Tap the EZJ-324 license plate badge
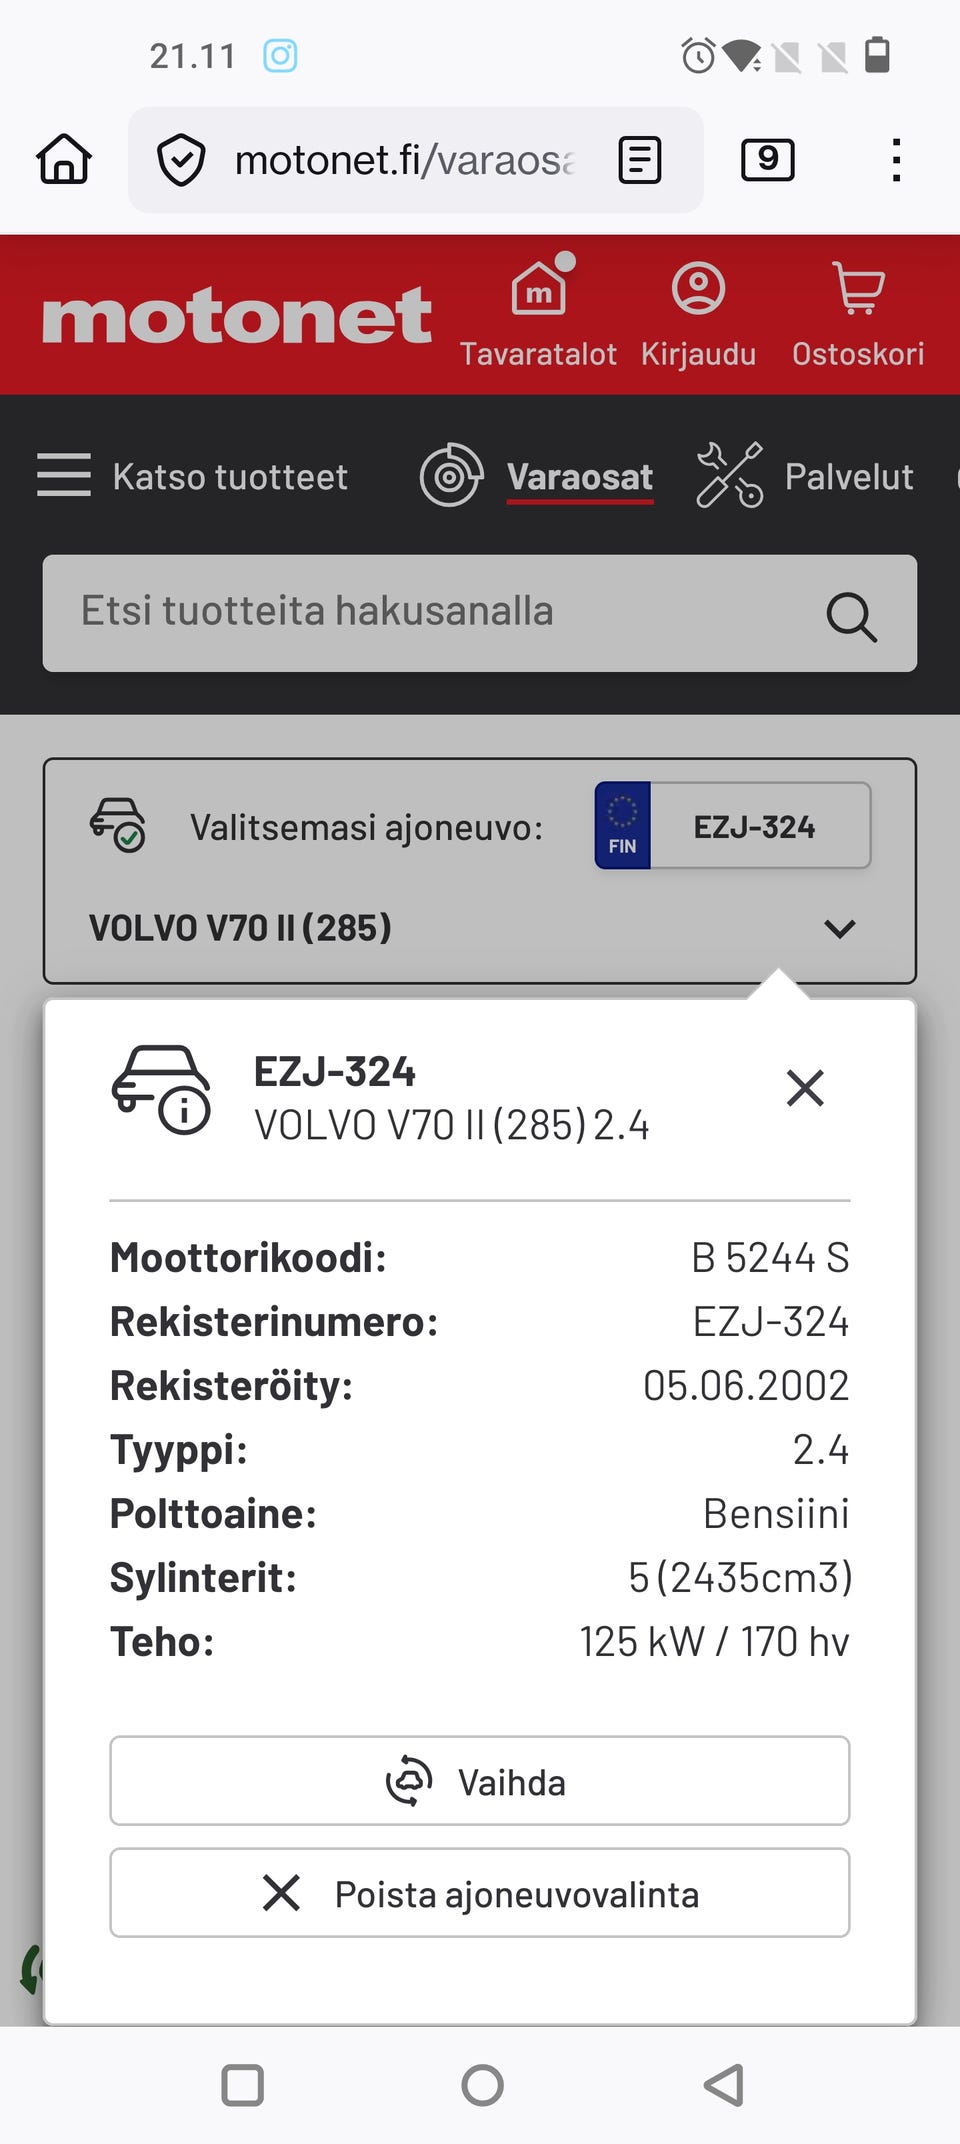 (733, 826)
